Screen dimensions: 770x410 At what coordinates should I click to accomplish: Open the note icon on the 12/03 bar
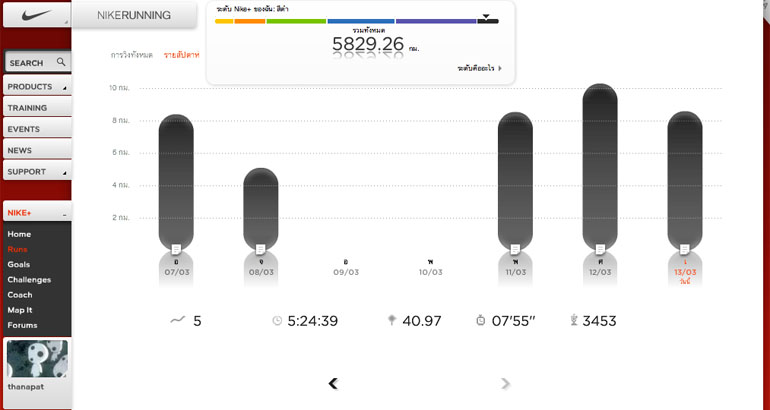coord(600,247)
